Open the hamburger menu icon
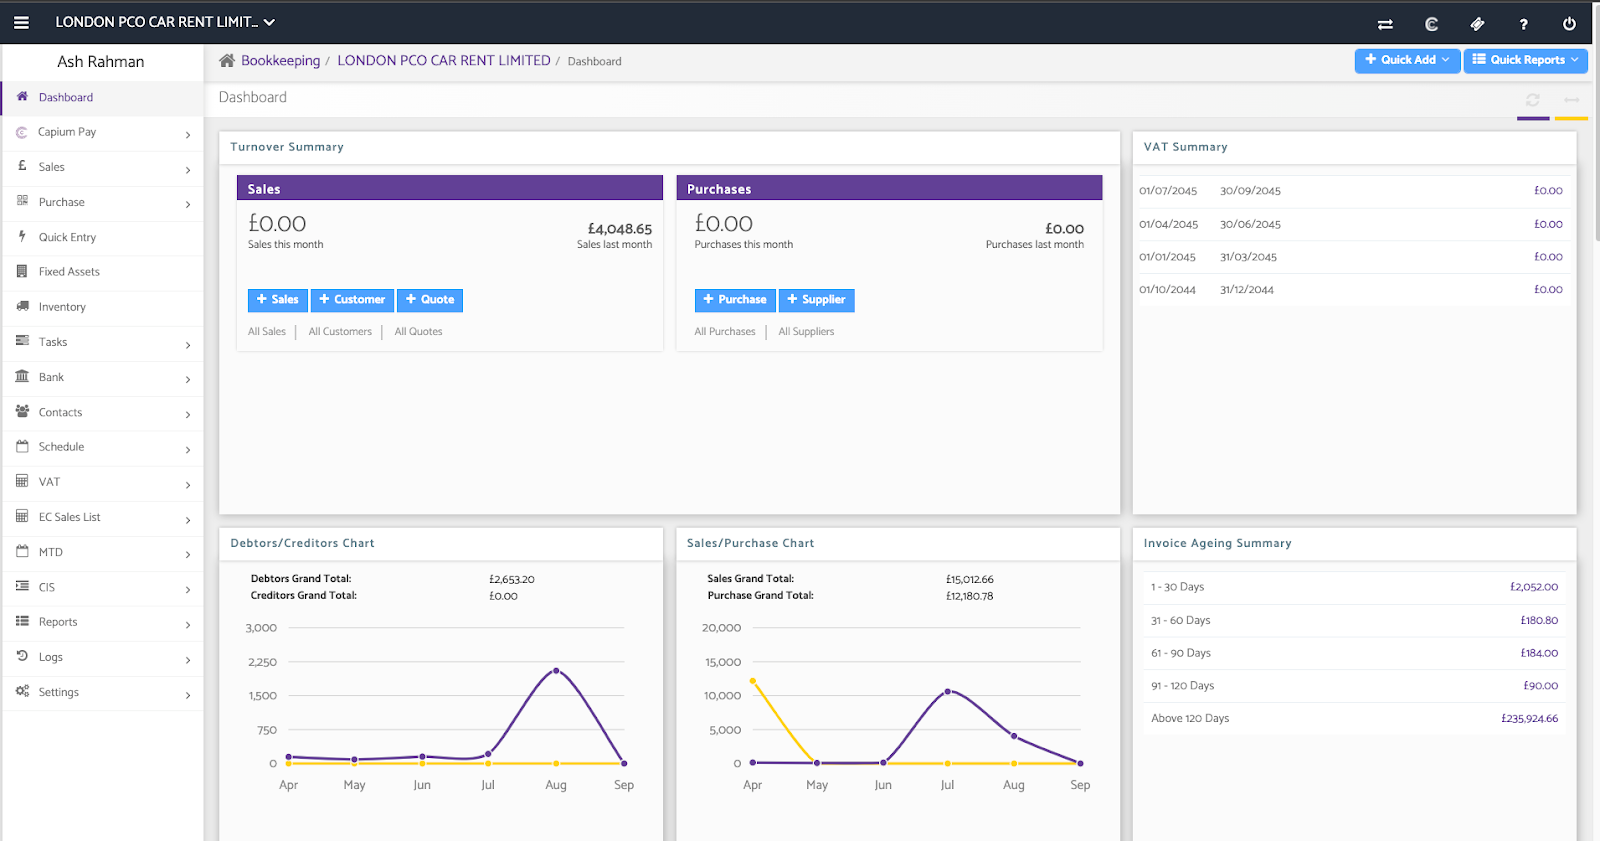Image resolution: width=1600 pixels, height=841 pixels. pos(21,22)
